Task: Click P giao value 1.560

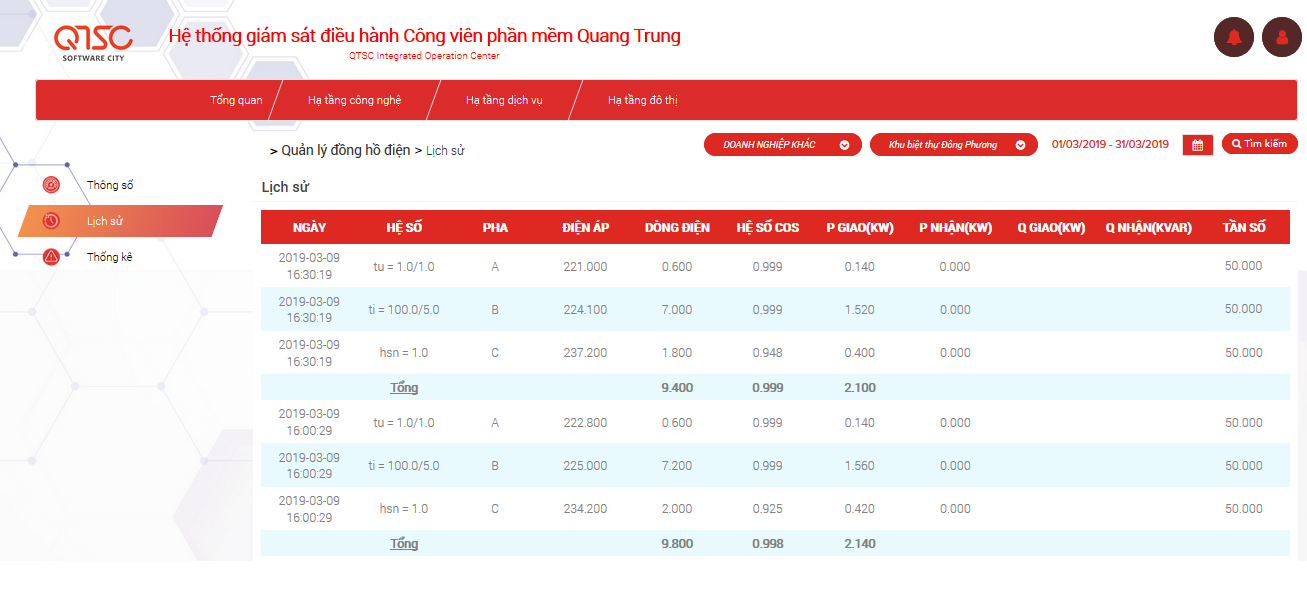Action: [x=859, y=466]
